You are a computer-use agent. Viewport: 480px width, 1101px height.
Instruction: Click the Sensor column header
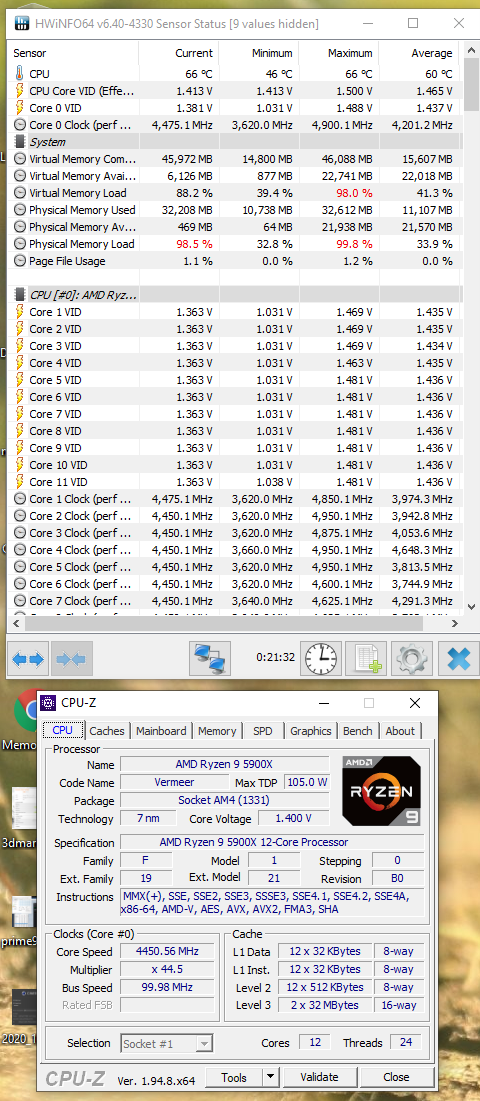click(x=74, y=53)
